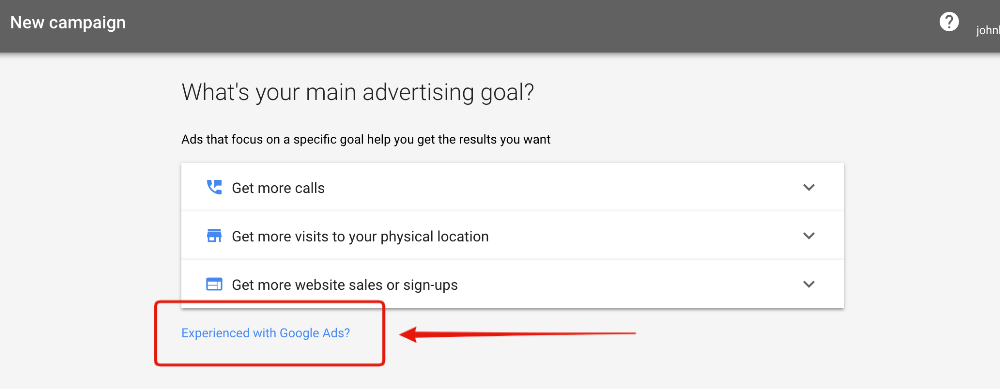Click the New campaign title in header
This screenshot has height=389, width=1000.
pos(68,22)
